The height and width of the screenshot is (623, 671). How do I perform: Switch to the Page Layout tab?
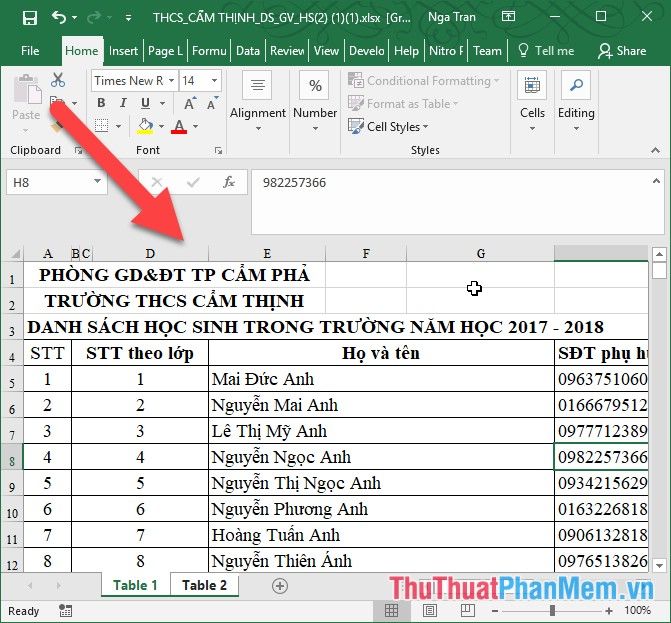coord(165,51)
